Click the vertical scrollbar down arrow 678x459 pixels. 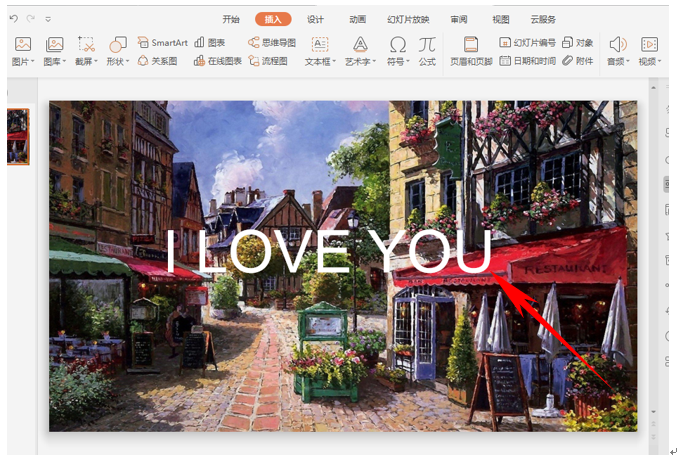point(653,411)
